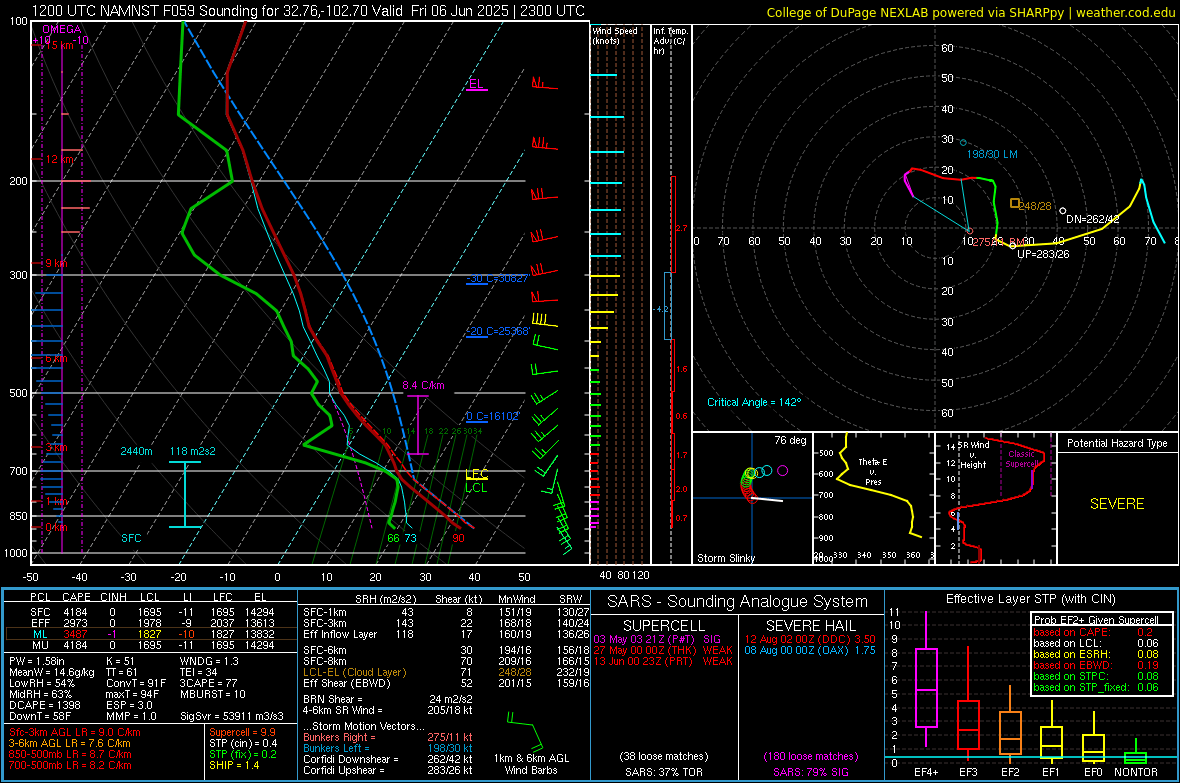Select the highlighted ML parcel row
The height and width of the screenshot is (783, 1180).
click(151, 635)
